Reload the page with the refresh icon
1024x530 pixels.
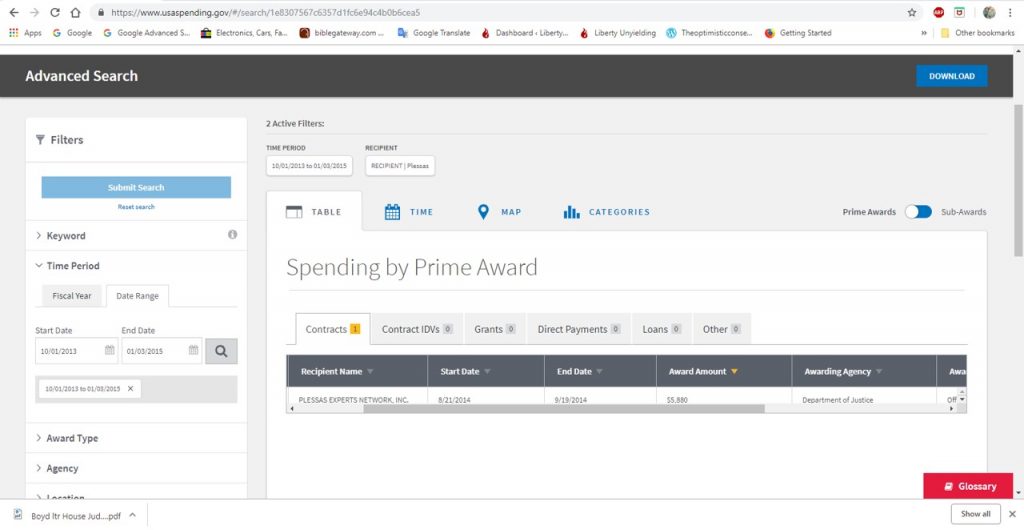[x=55, y=12]
